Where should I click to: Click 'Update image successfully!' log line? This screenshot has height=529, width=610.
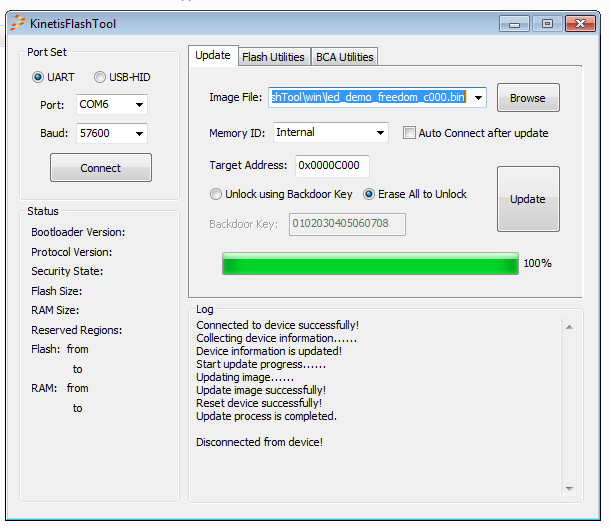pos(261,390)
